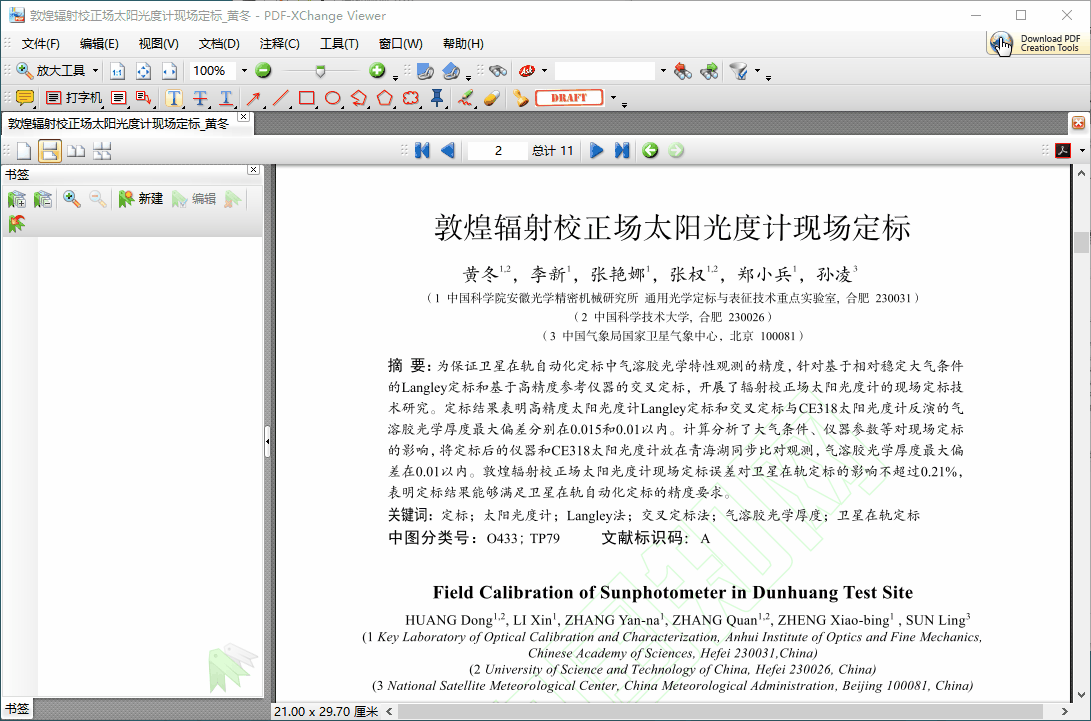Select the underline text tool
The image size is (1091, 721).
point(225,98)
